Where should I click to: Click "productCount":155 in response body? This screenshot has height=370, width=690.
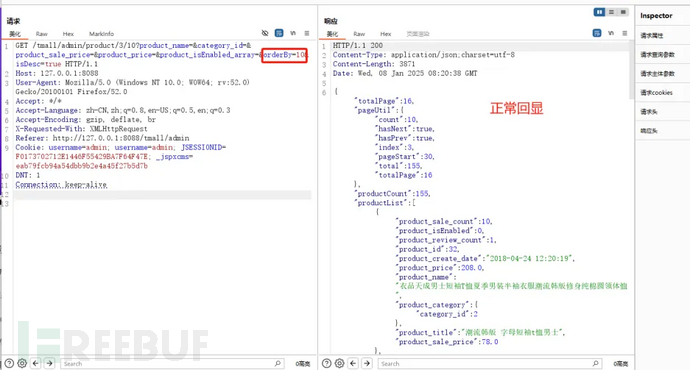click(x=393, y=194)
